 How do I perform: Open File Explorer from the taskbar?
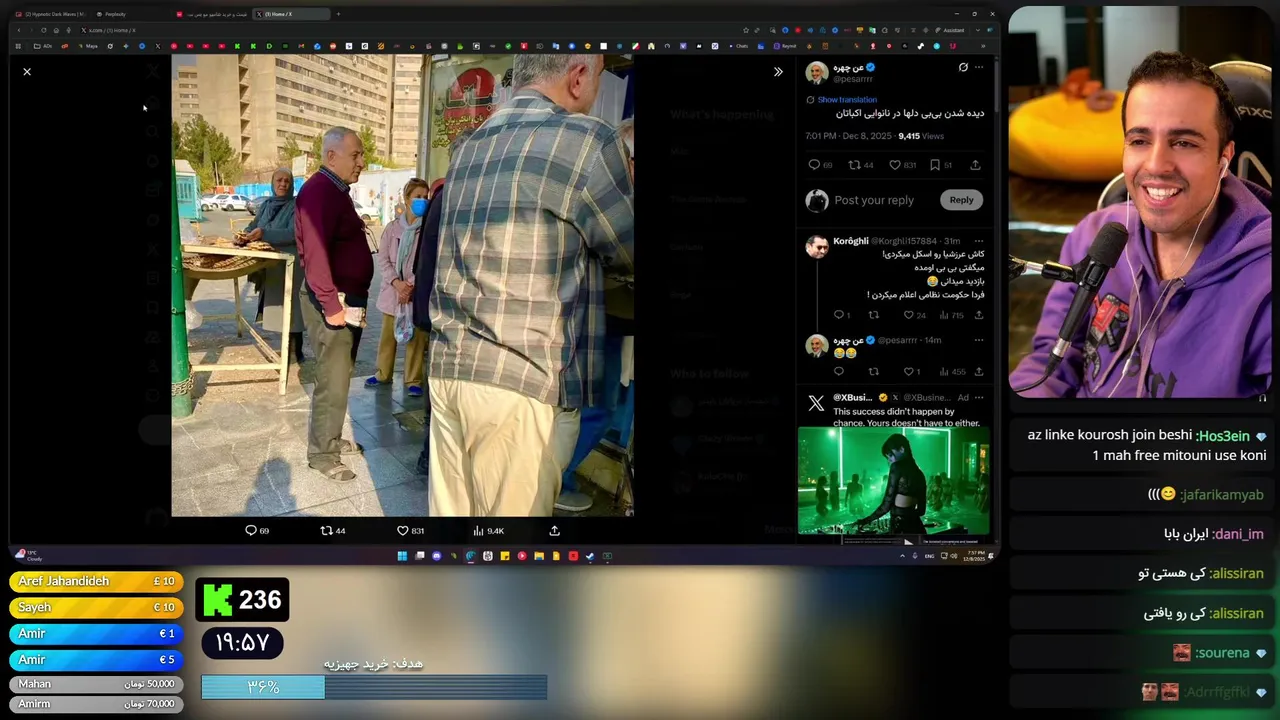tap(538, 556)
